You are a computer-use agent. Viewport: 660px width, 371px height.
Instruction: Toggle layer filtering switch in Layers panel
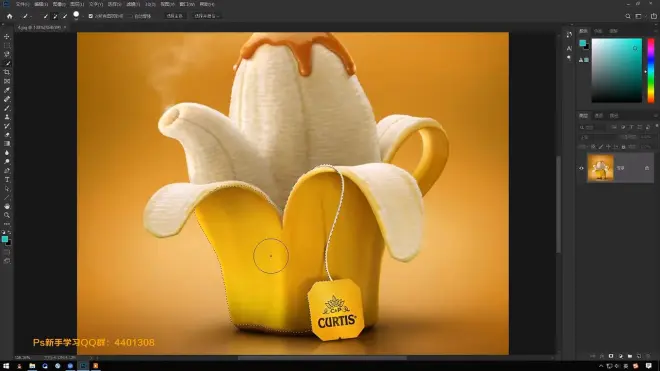[x=657, y=126]
